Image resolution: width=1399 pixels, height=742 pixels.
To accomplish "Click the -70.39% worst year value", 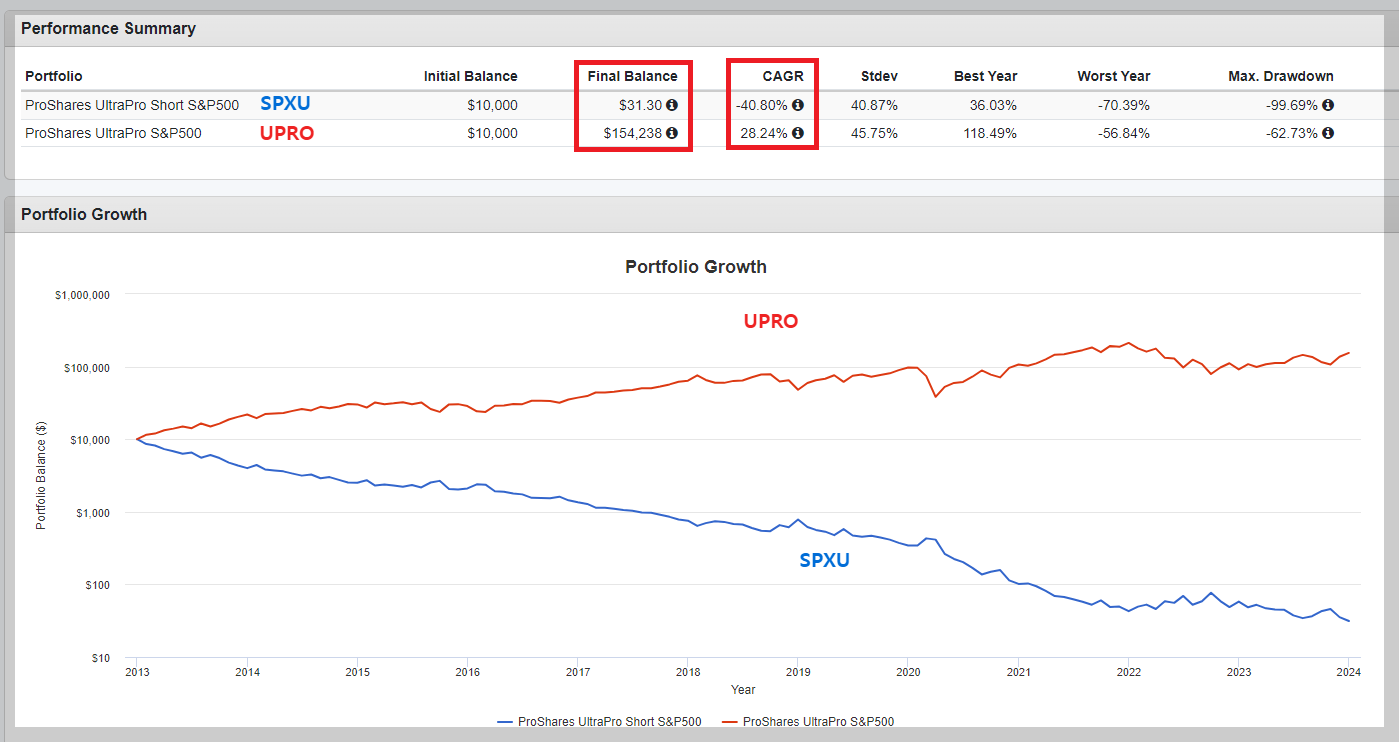I will pos(1124,105).
